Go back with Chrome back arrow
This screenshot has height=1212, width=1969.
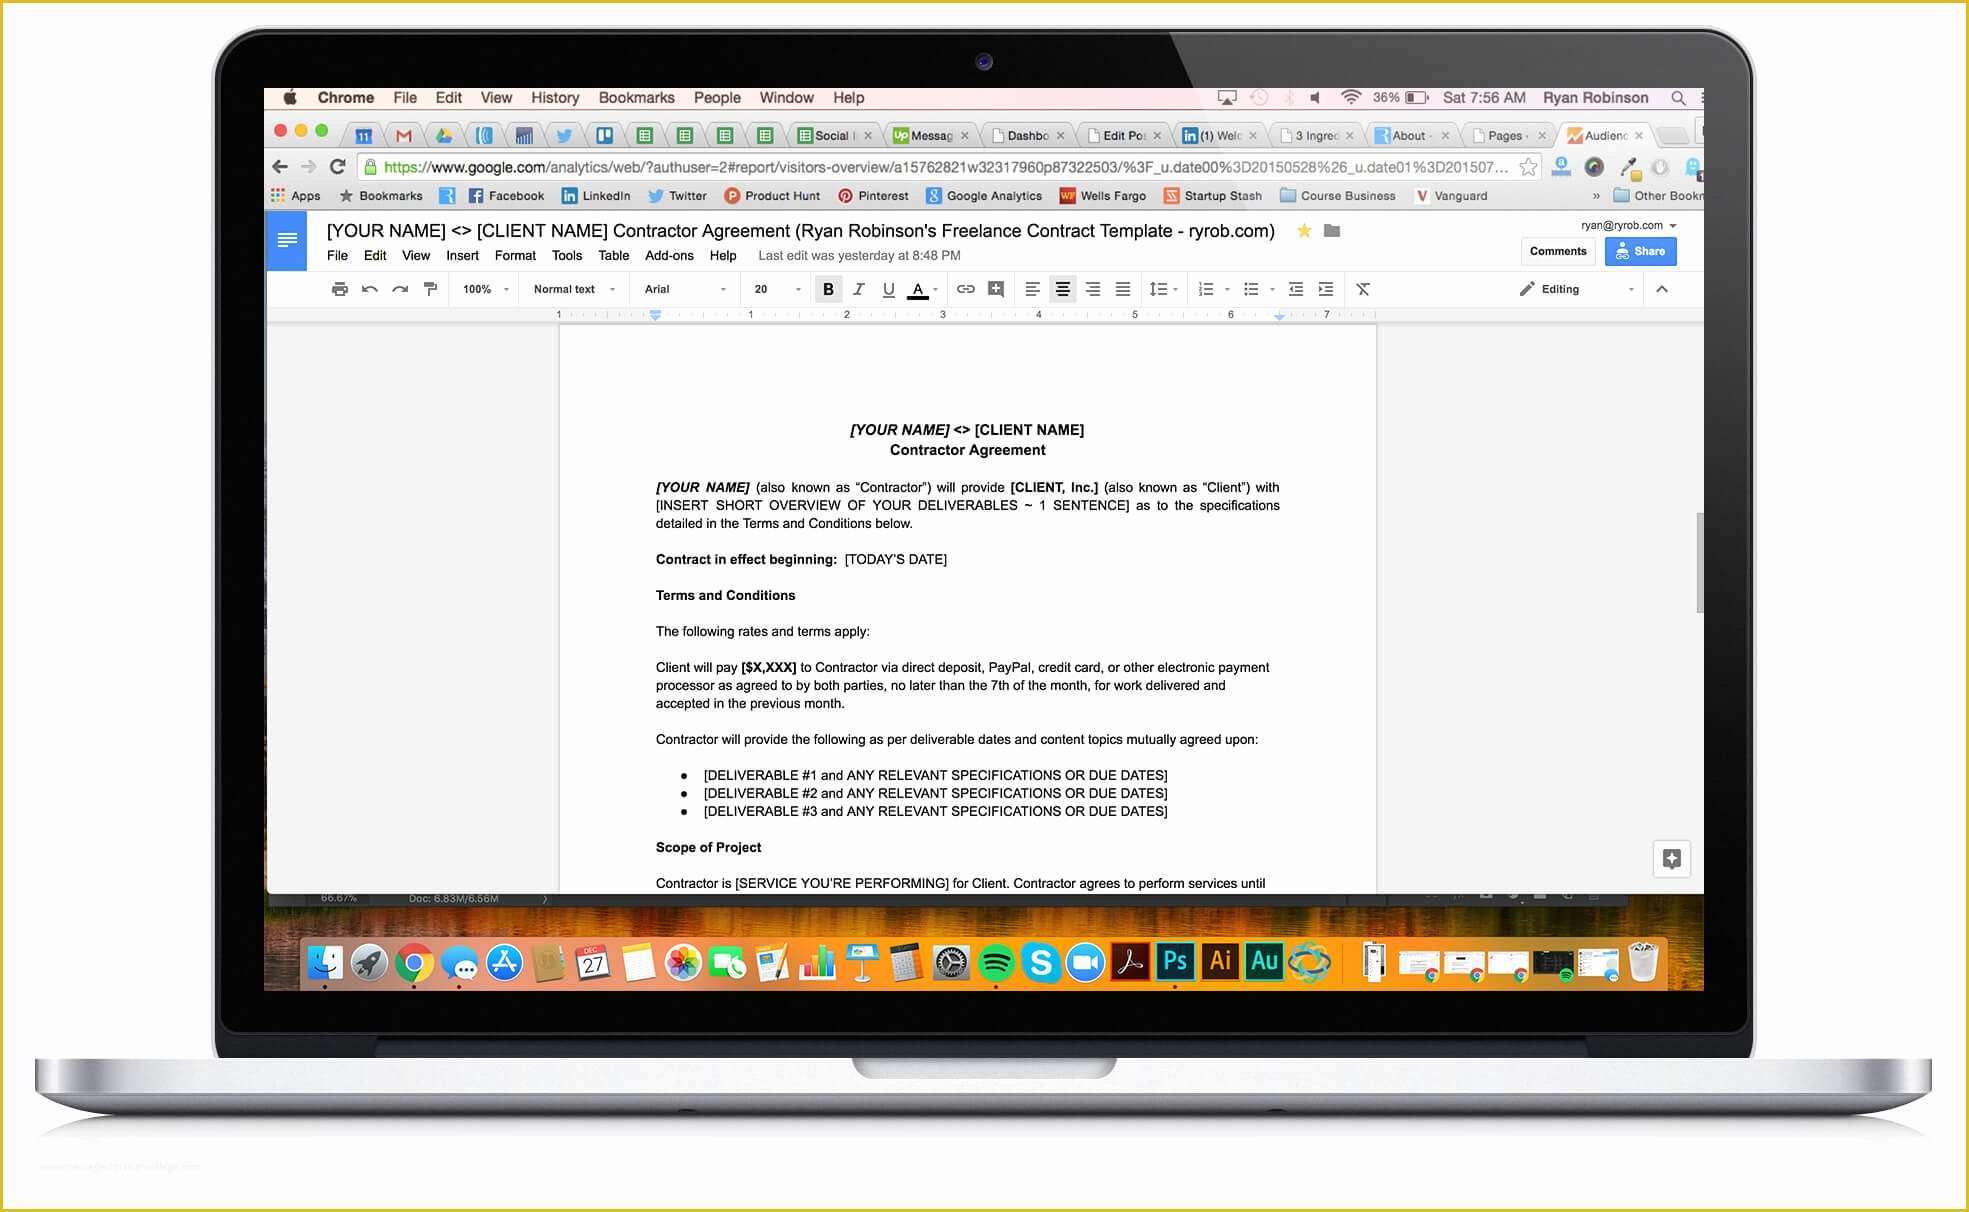(280, 167)
